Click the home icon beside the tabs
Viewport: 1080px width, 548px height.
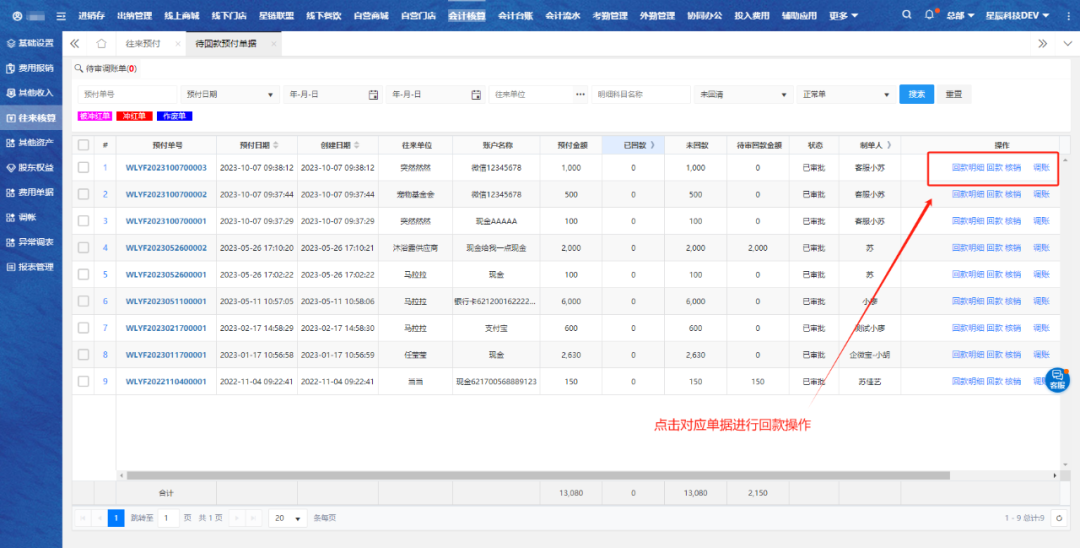point(101,44)
